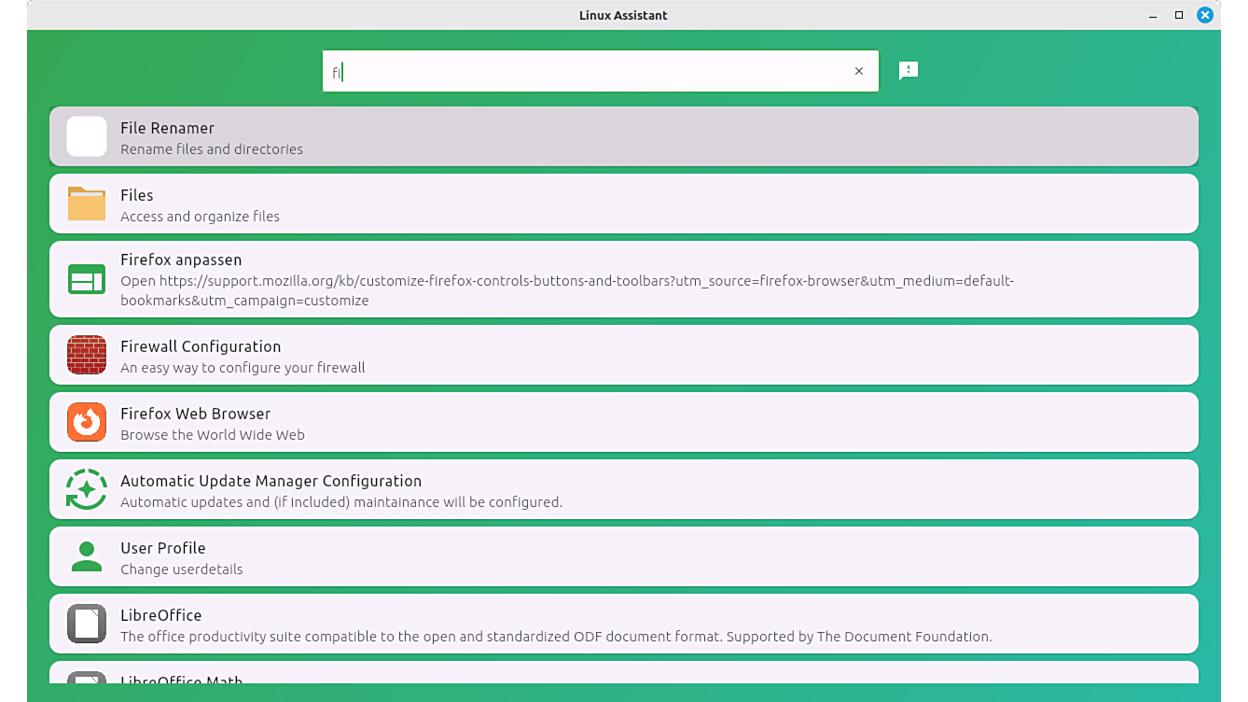Open the User Profile person icon
Screen dimensions: 1248x702
87,557
